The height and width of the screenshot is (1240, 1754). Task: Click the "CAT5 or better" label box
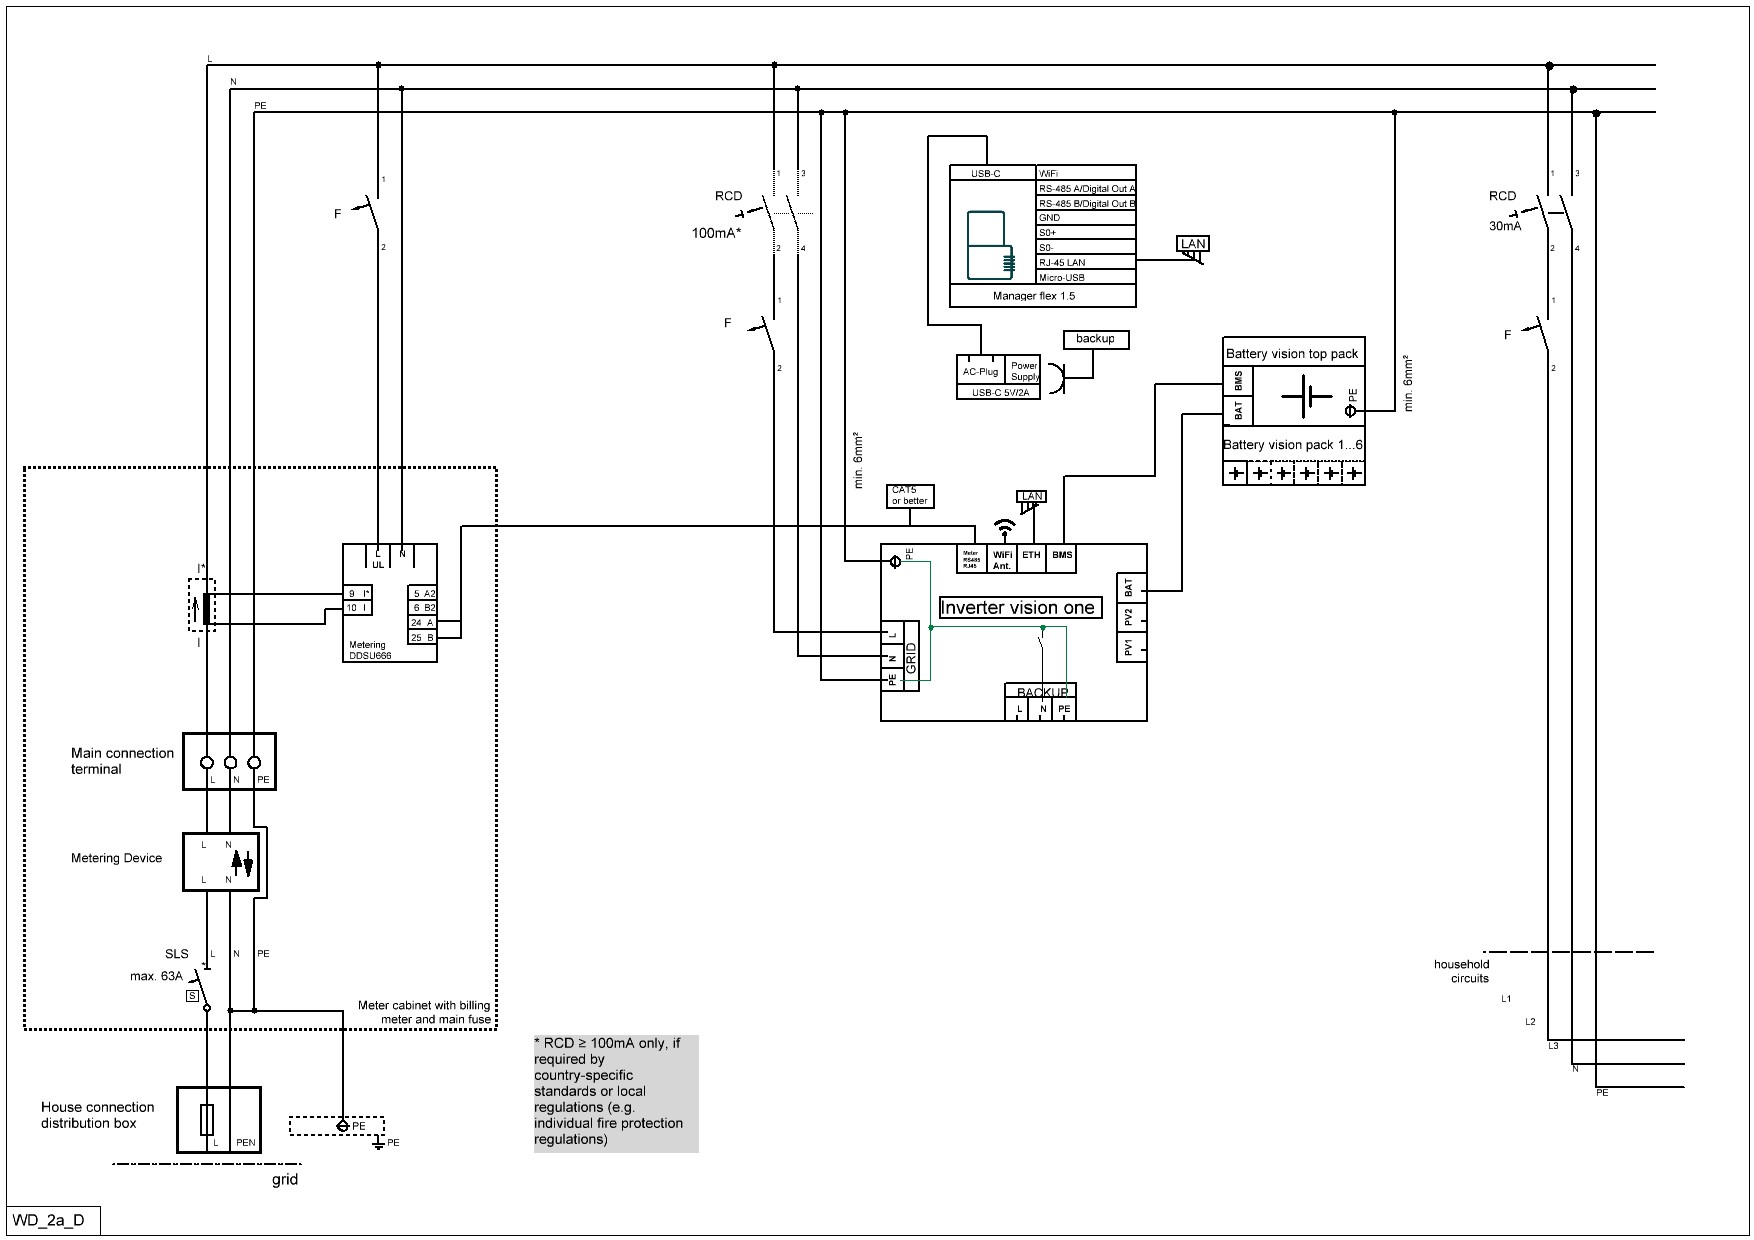910,495
